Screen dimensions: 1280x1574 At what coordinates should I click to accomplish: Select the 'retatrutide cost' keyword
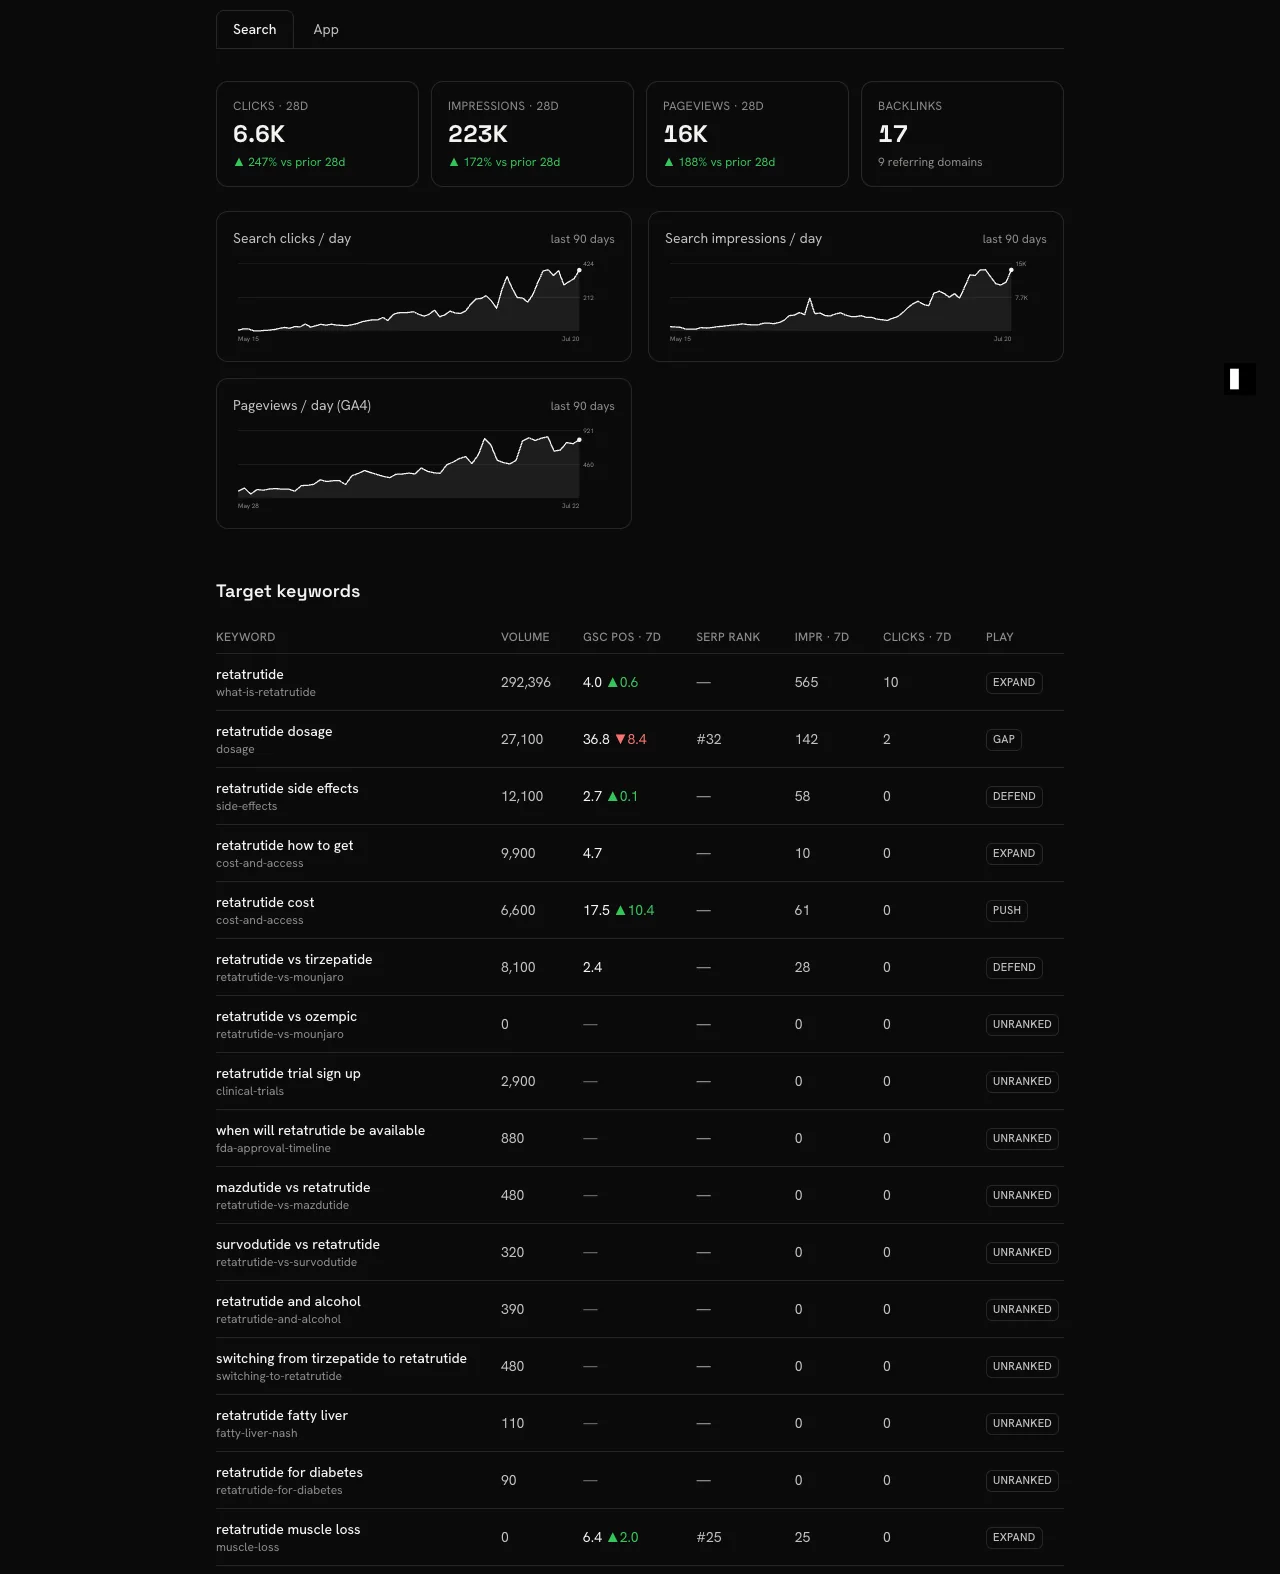pos(265,903)
